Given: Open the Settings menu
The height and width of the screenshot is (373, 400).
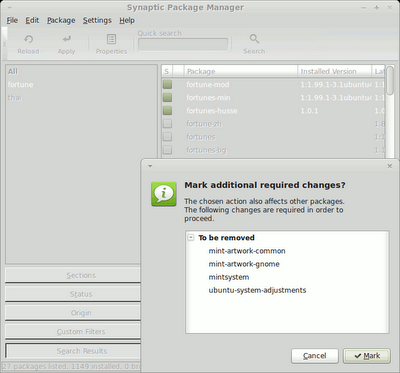Looking at the screenshot, I should pyautogui.click(x=97, y=20).
